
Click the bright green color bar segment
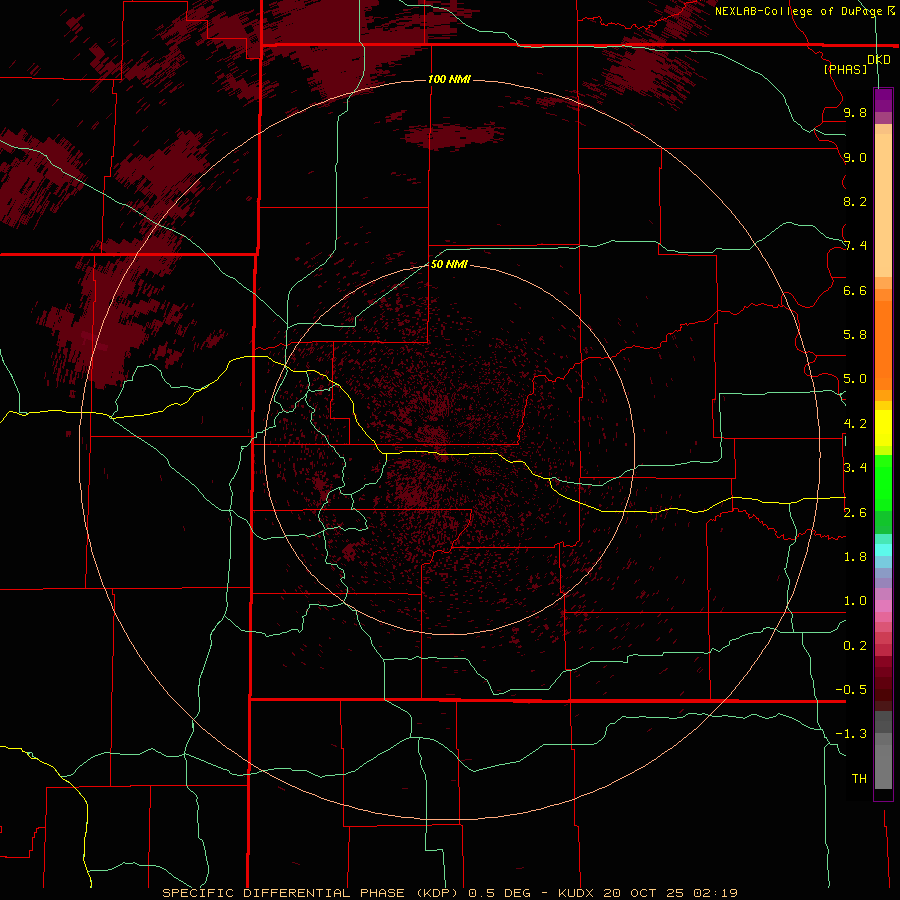coord(883,482)
